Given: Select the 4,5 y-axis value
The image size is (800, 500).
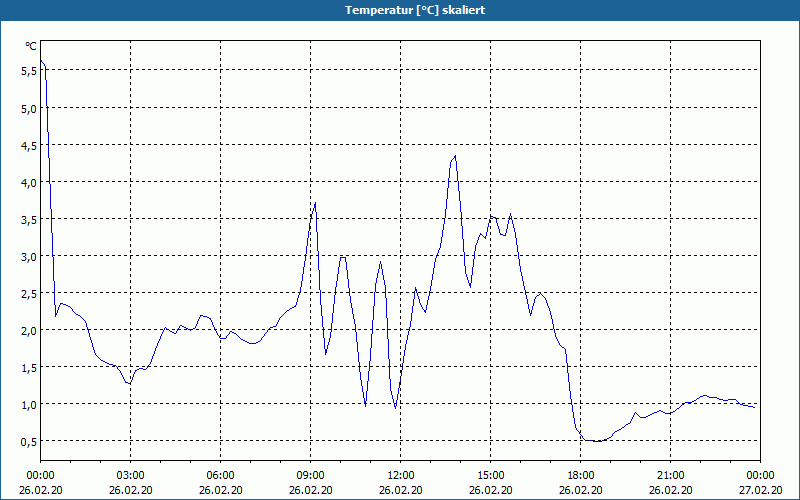Looking at the screenshot, I should (x=29, y=145).
